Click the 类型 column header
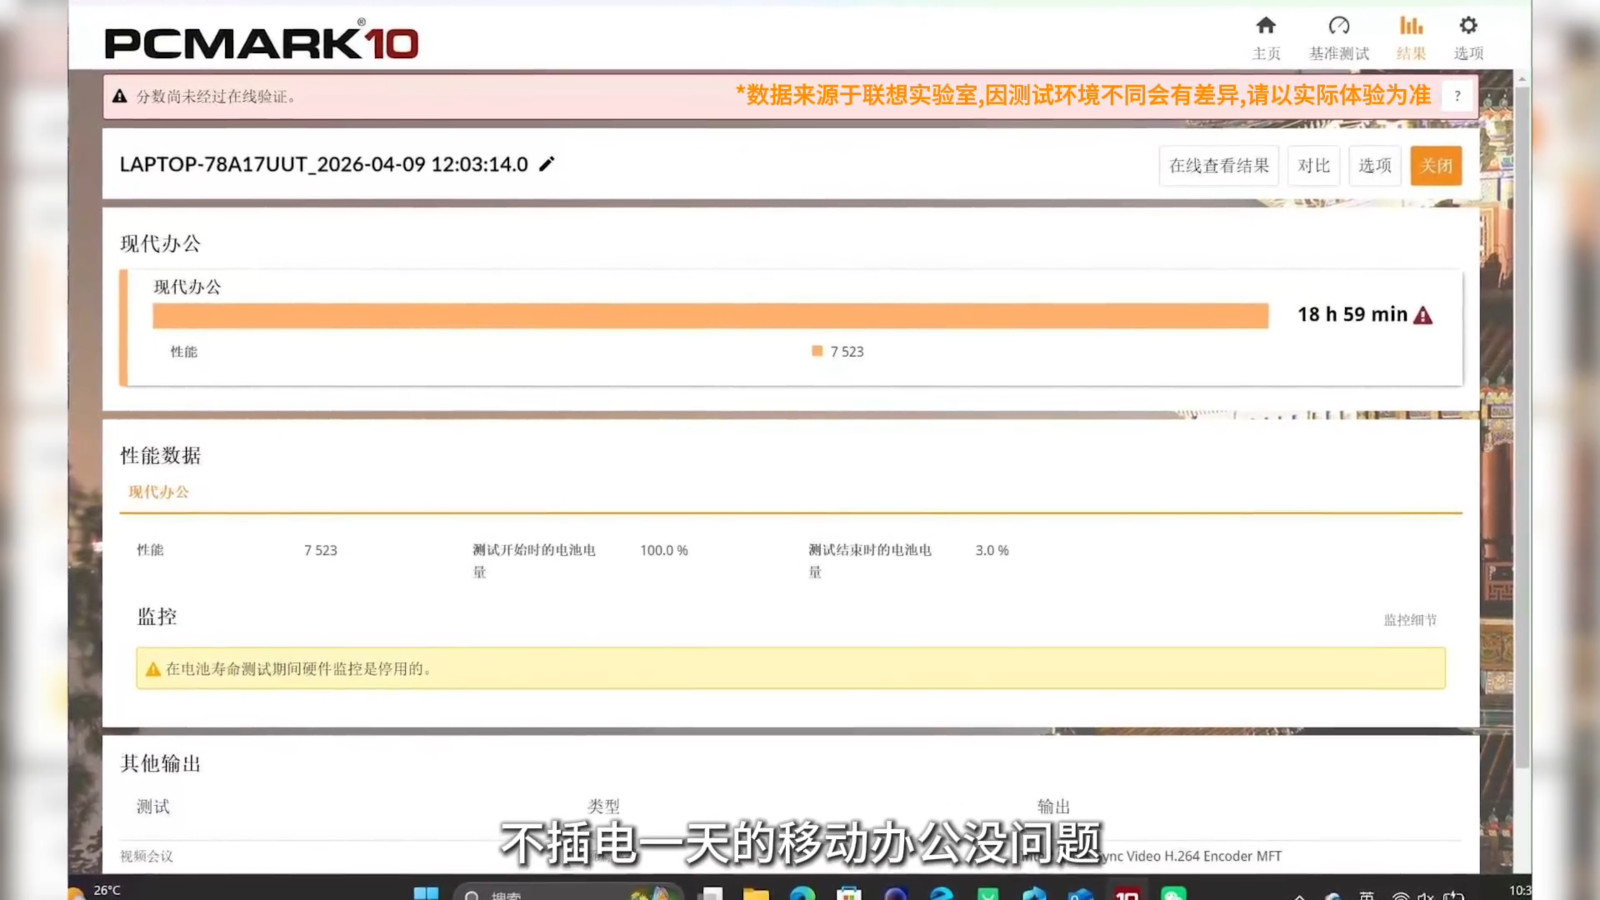This screenshot has width=1600, height=900. (604, 806)
